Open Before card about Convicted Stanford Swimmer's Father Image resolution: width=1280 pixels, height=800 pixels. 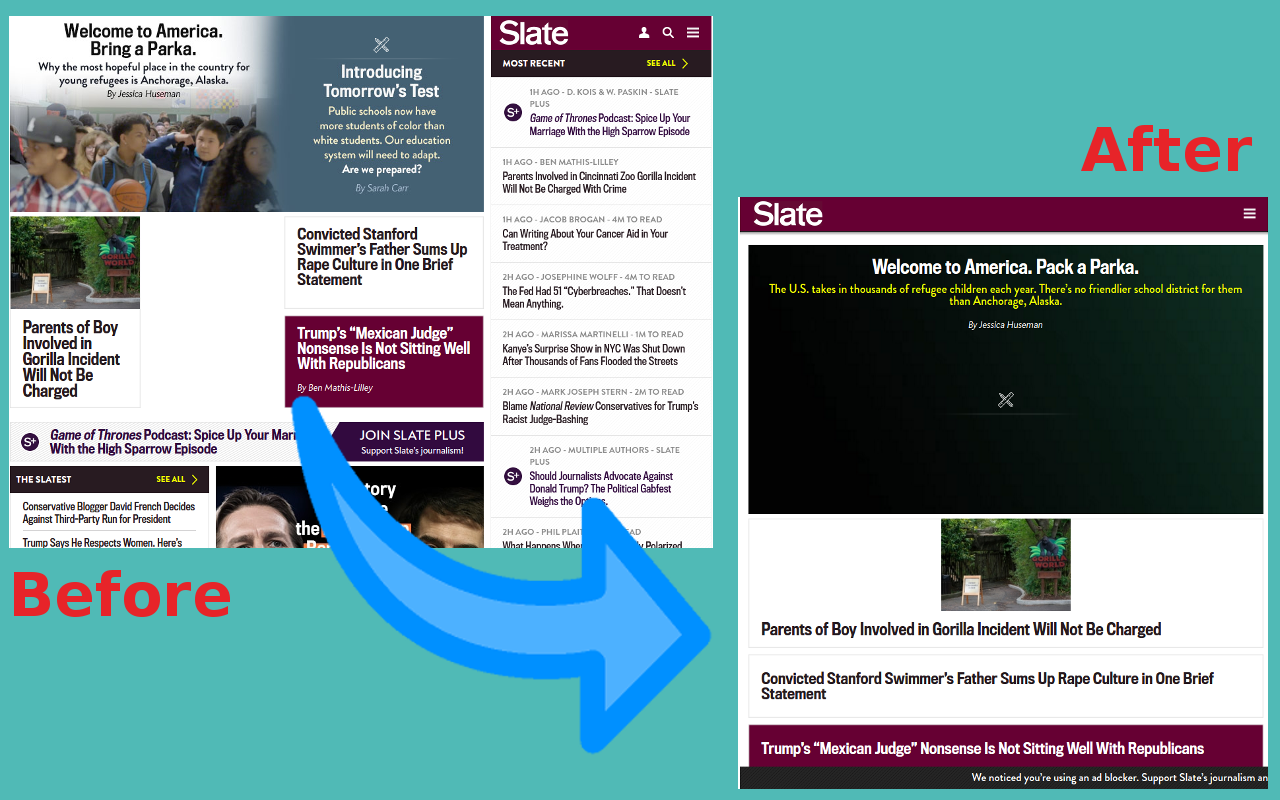383,263
